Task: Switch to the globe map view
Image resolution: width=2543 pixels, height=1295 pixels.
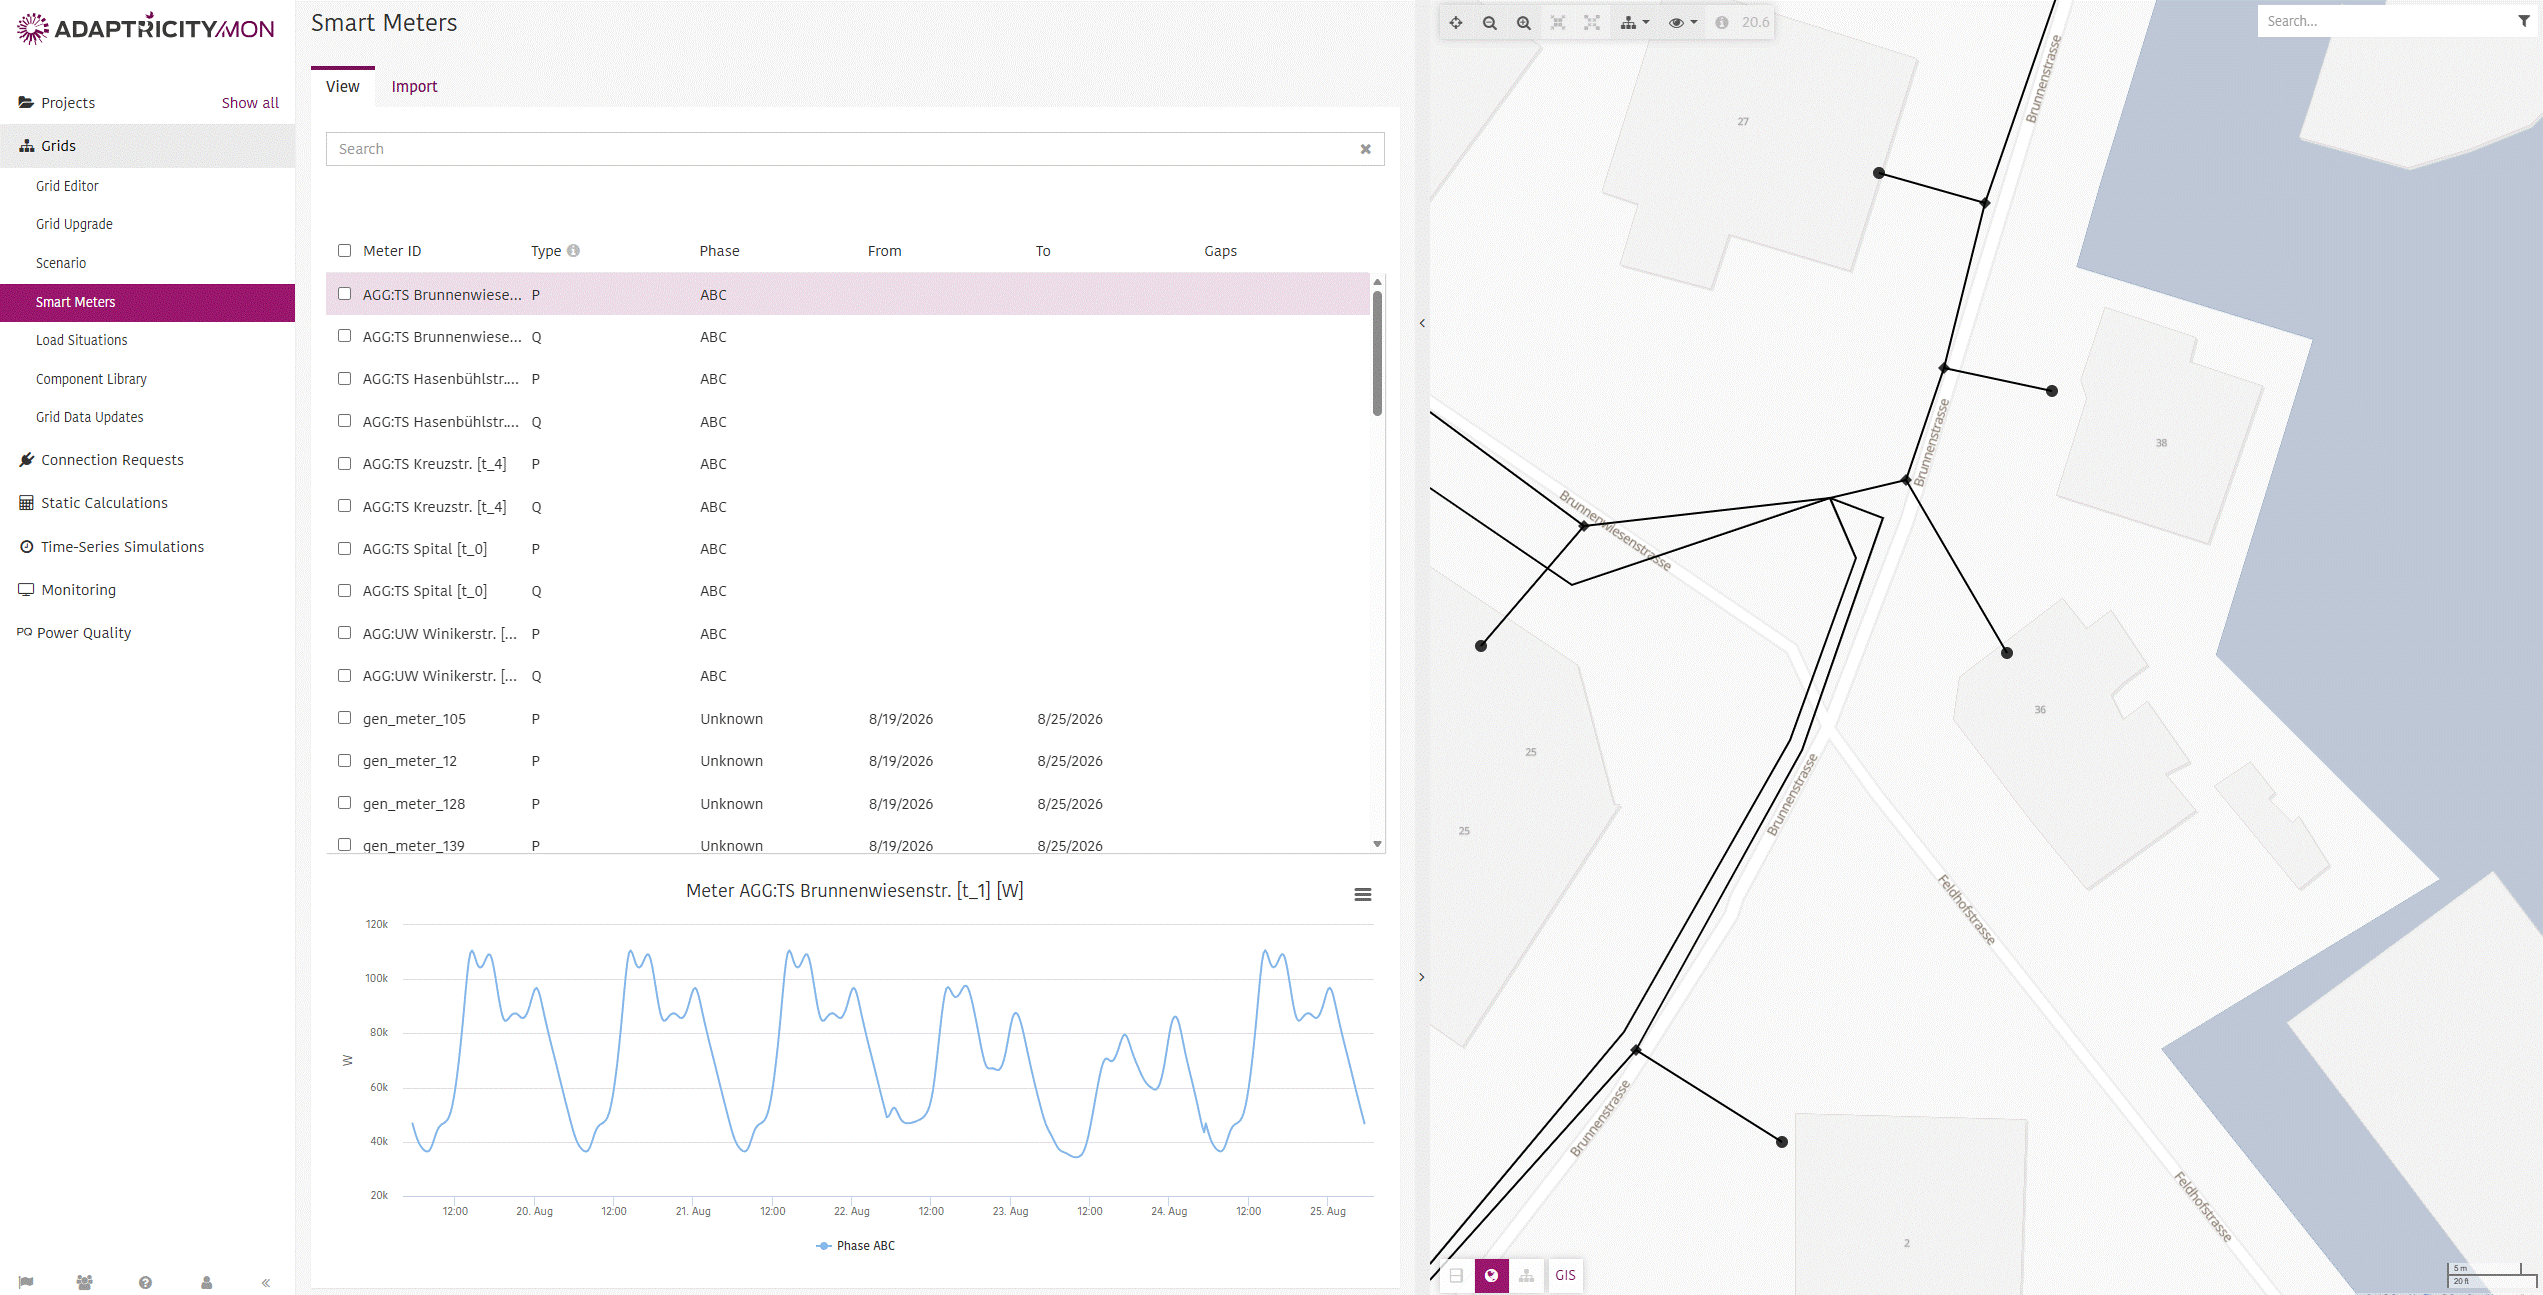Action: pyautogui.click(x=1491, y=1275)
